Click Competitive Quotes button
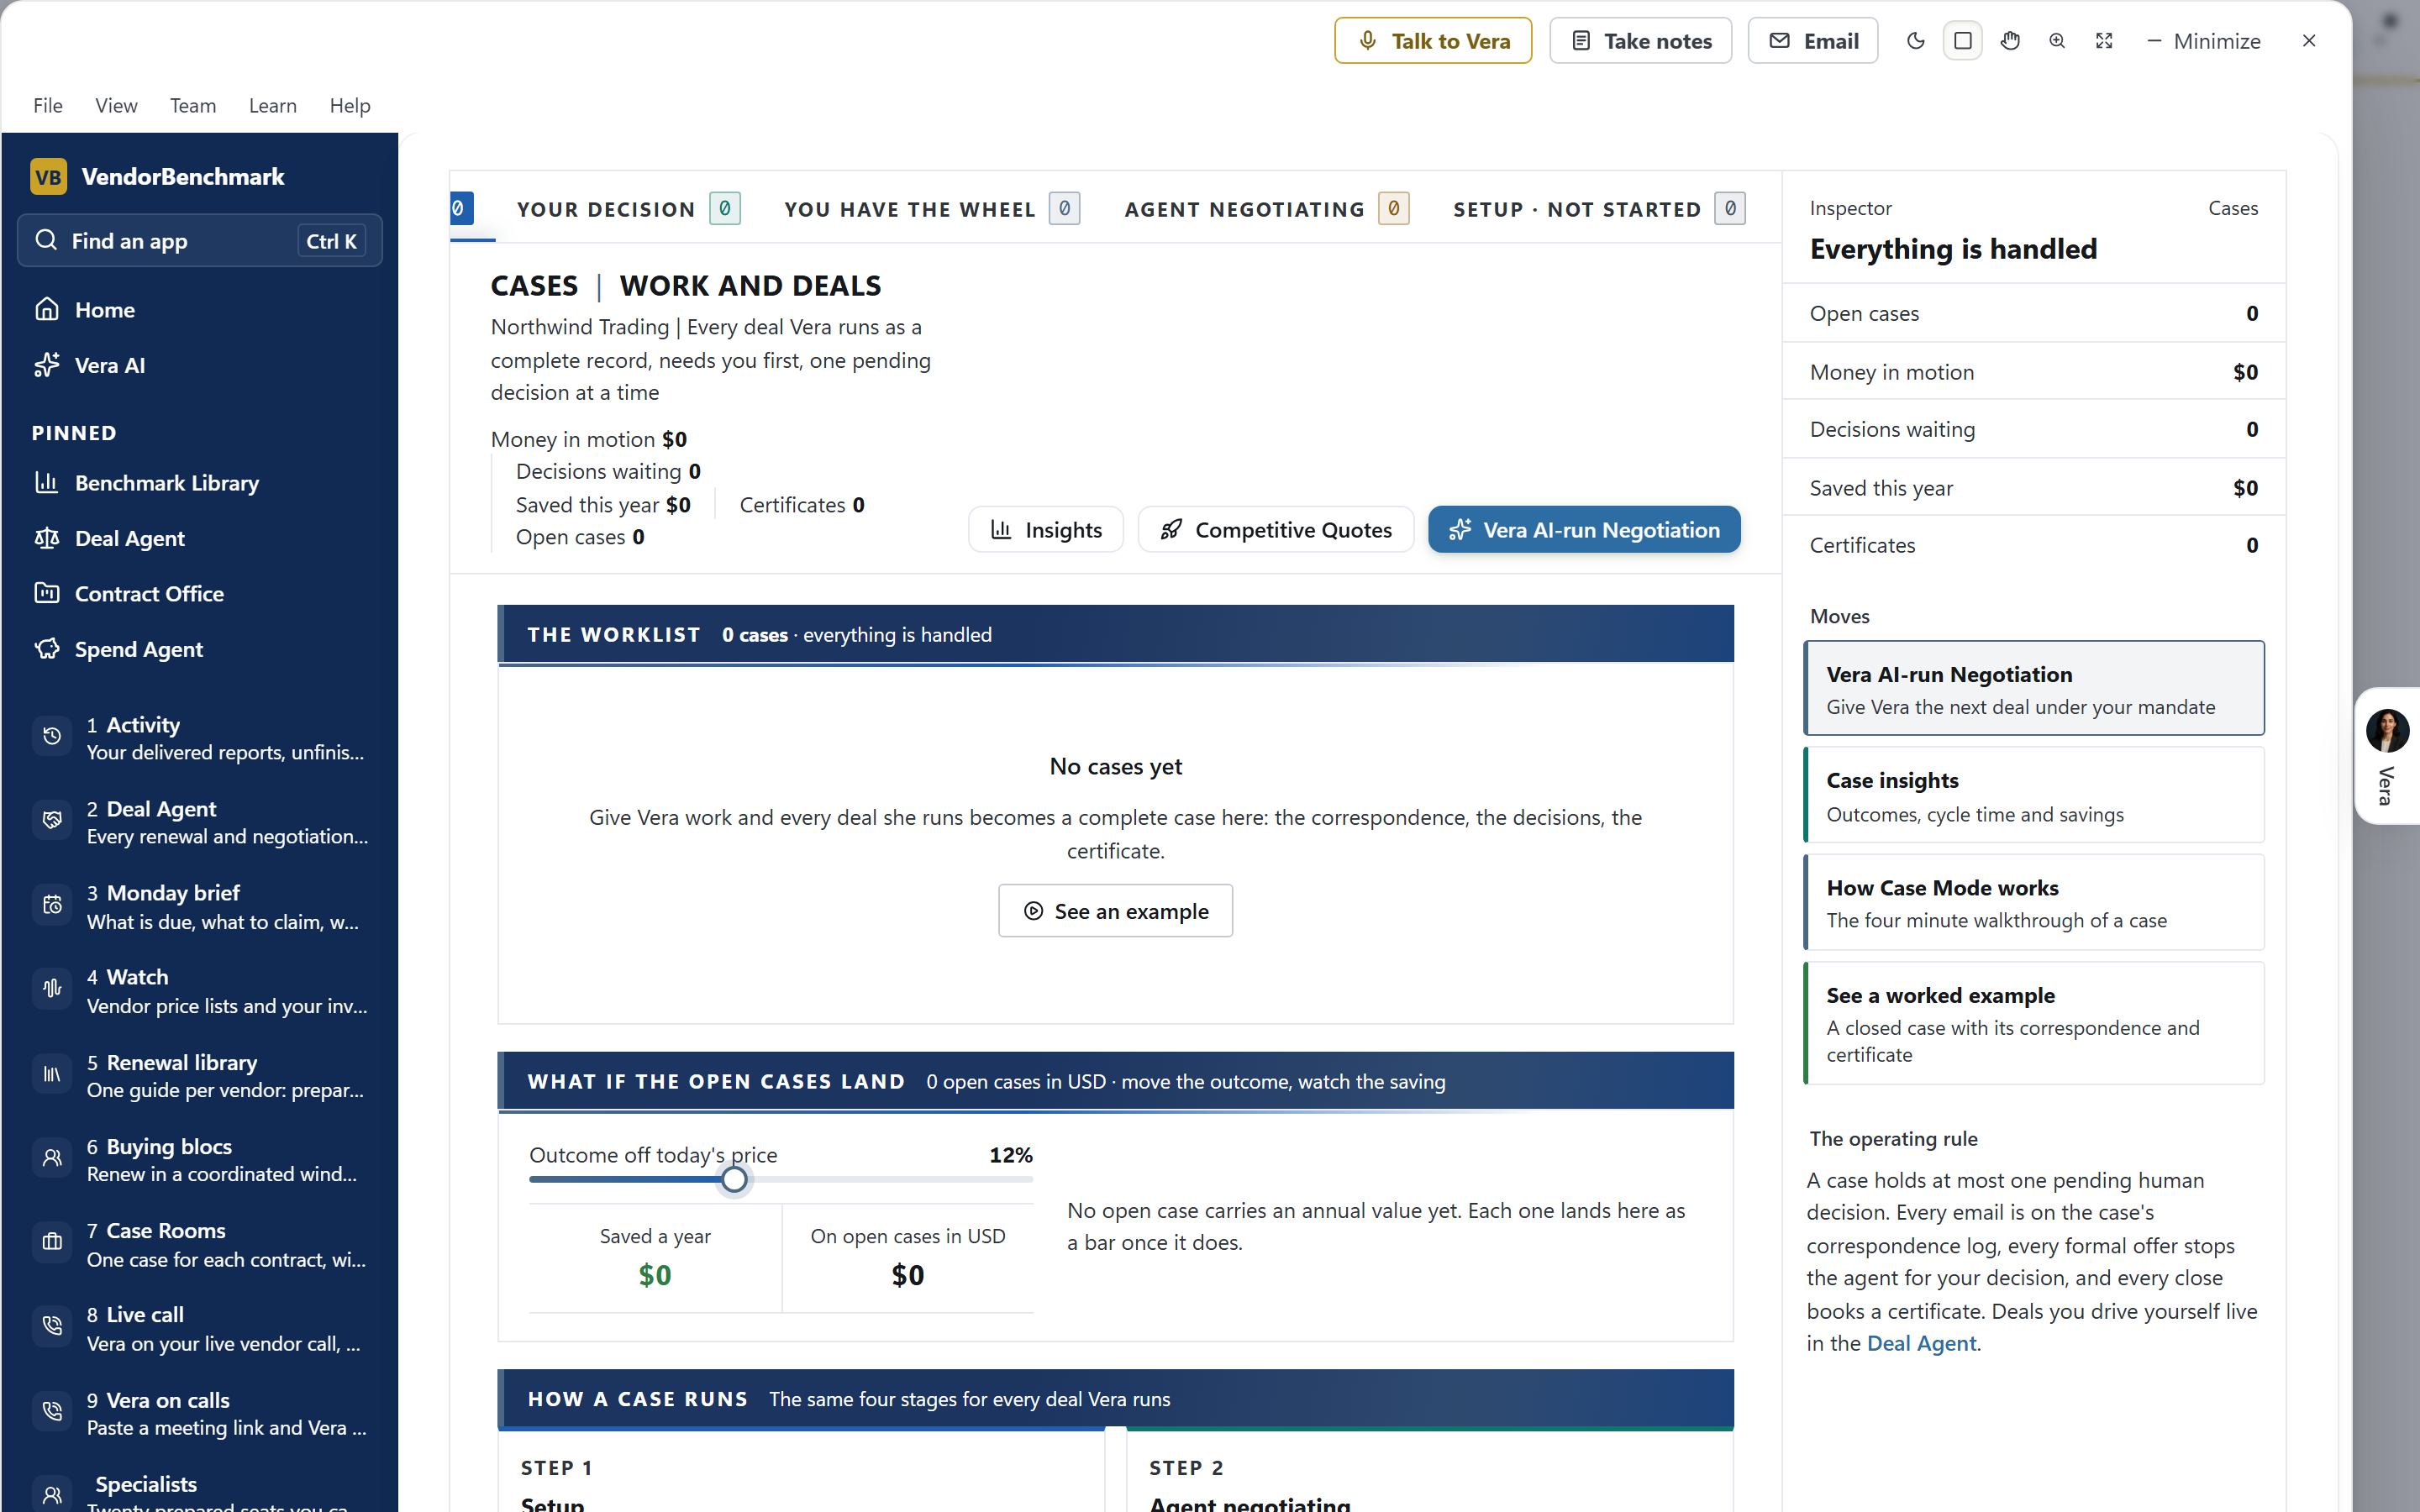 pos(1276,530)
